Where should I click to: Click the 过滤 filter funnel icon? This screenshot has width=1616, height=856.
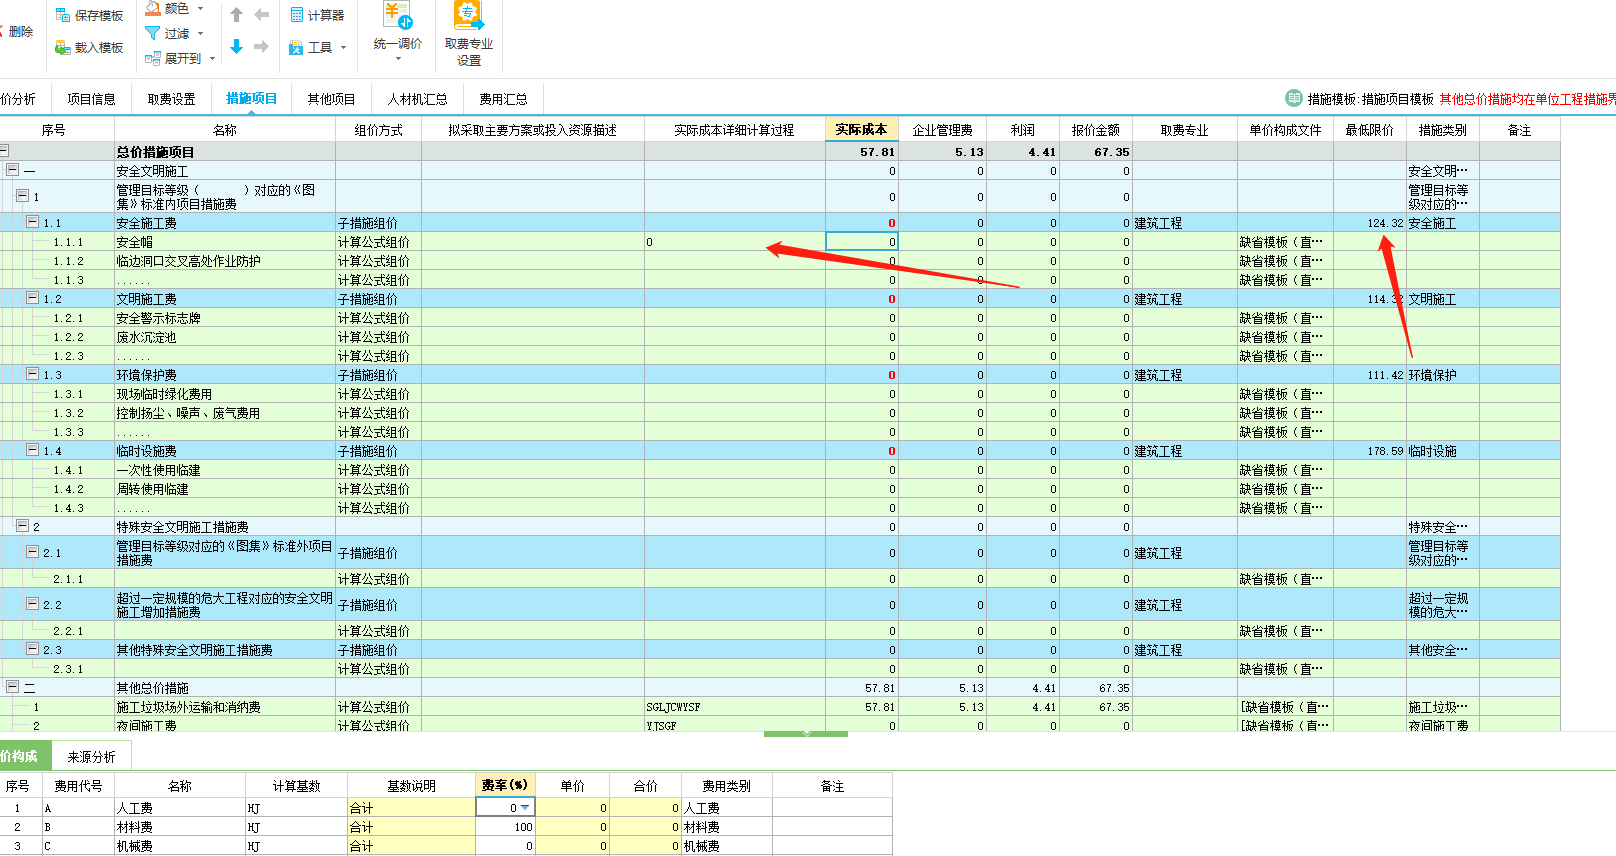tap(153, 33)
